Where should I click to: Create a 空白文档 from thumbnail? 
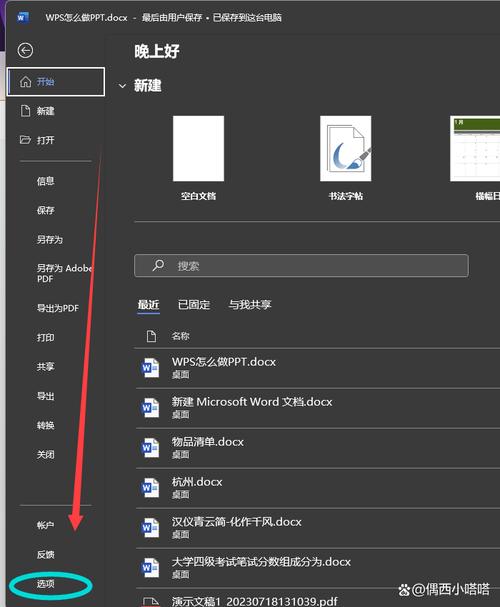click(x=199, y=149)
